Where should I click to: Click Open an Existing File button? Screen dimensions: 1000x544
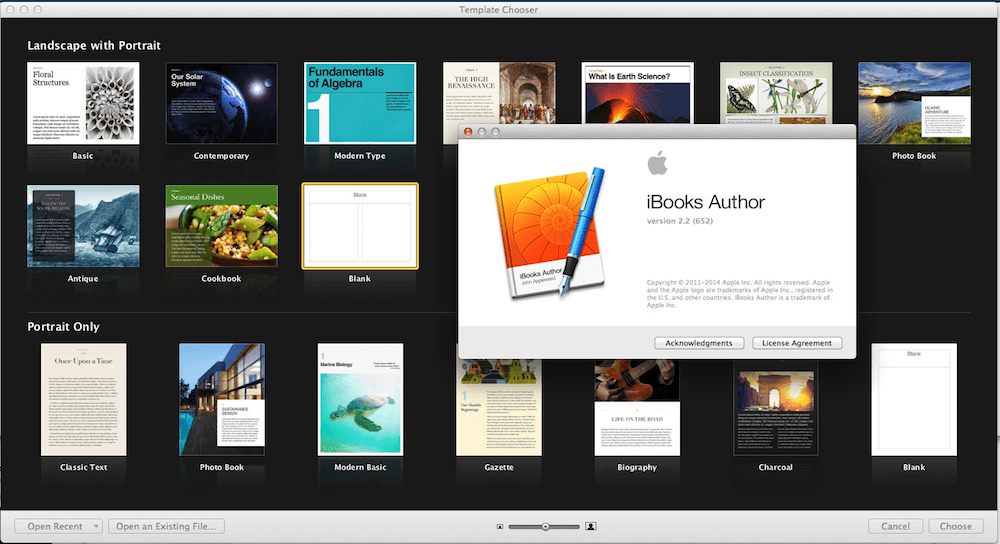click(166, 526)
